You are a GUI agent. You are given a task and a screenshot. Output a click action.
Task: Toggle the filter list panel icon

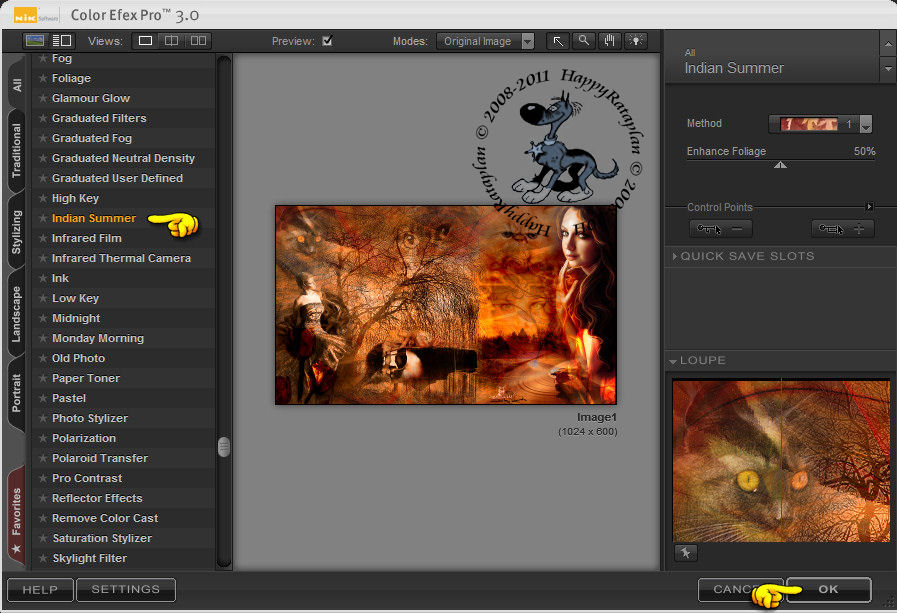(x=61, y=41)
